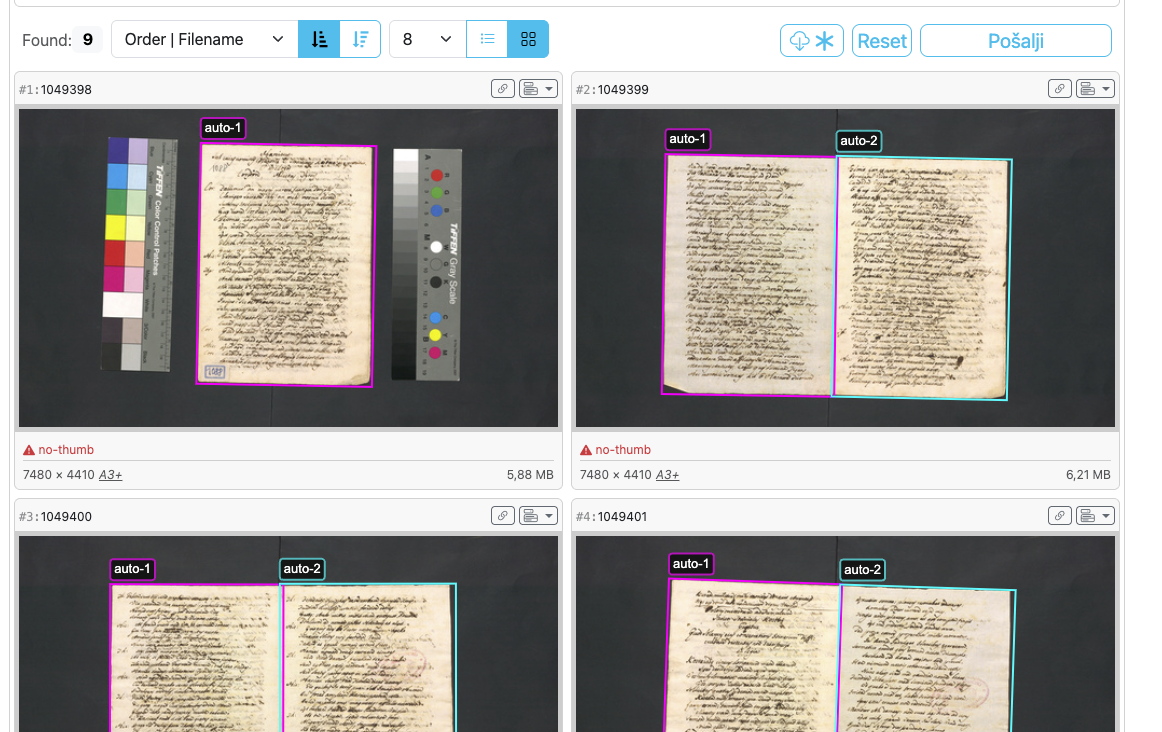Copy link for image 1049399
The image size is (1162, 732).
1060,89
